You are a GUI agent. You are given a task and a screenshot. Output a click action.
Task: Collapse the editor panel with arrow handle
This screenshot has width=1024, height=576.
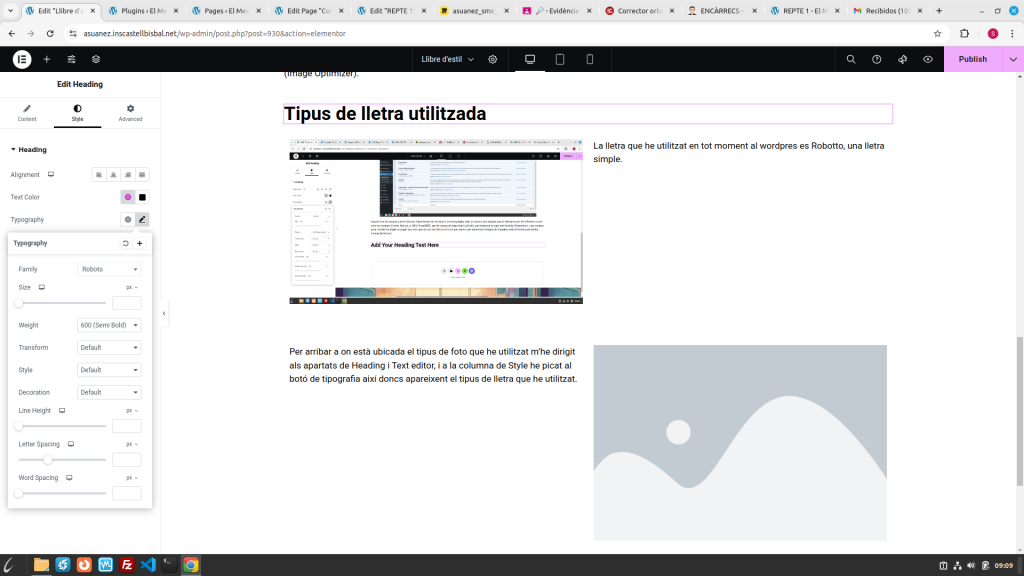point(164,313)
